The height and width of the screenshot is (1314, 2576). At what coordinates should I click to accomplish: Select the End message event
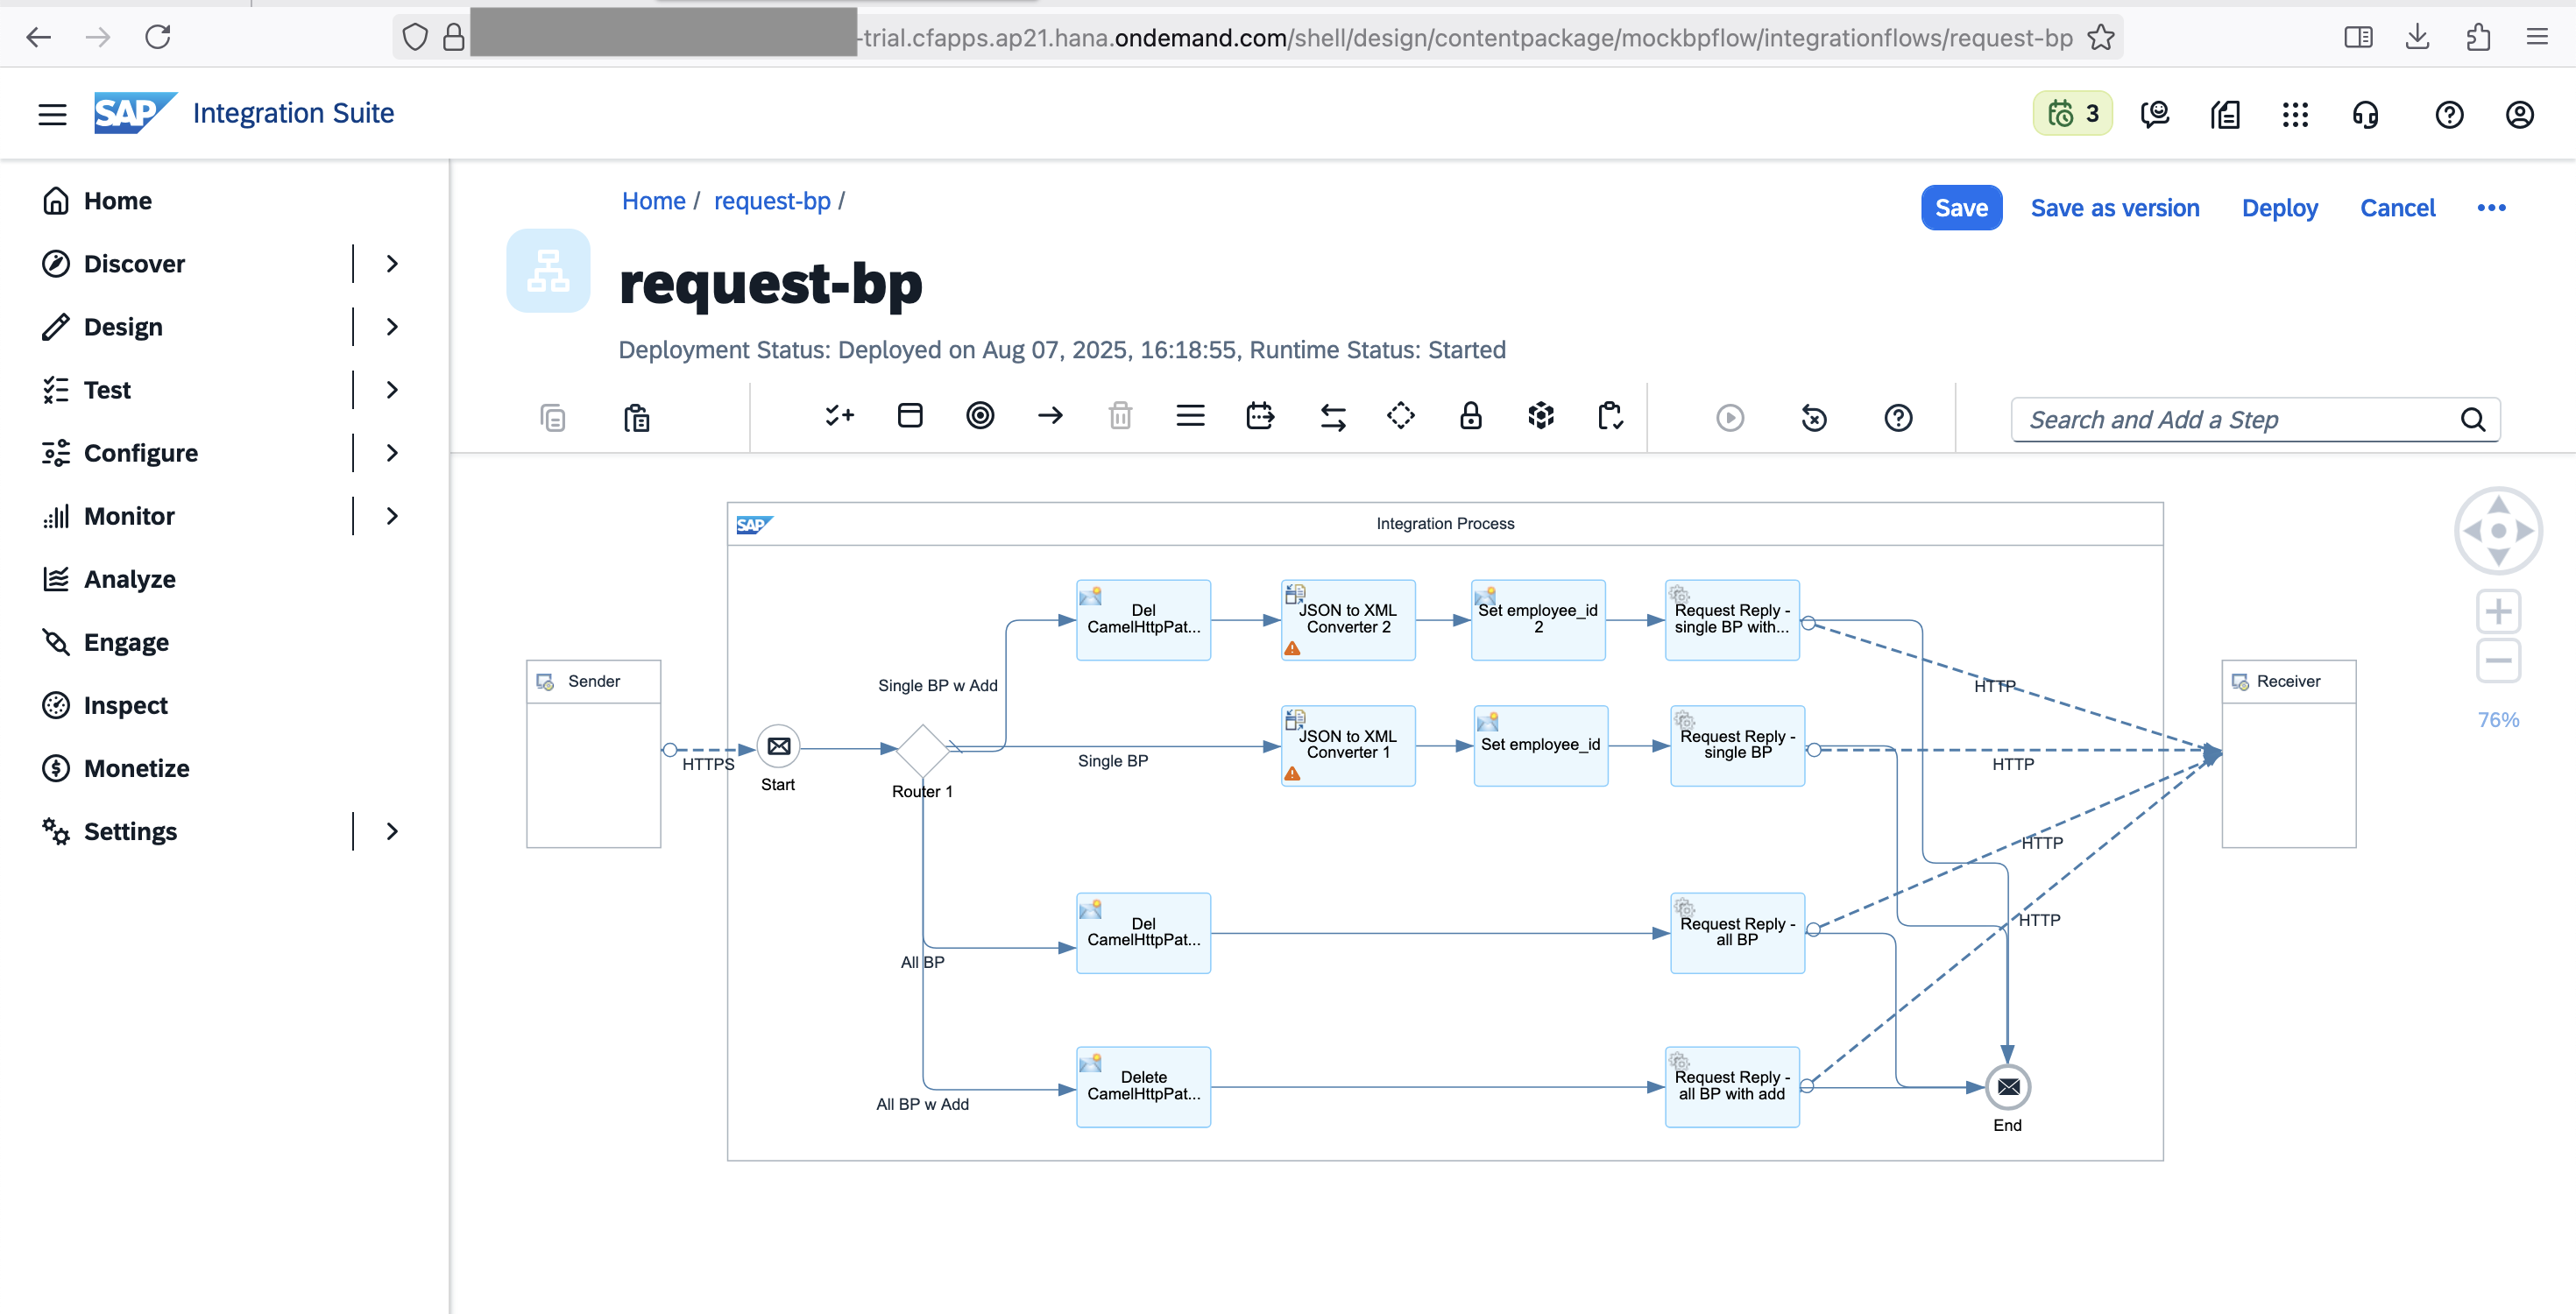click(2007, 1087)
